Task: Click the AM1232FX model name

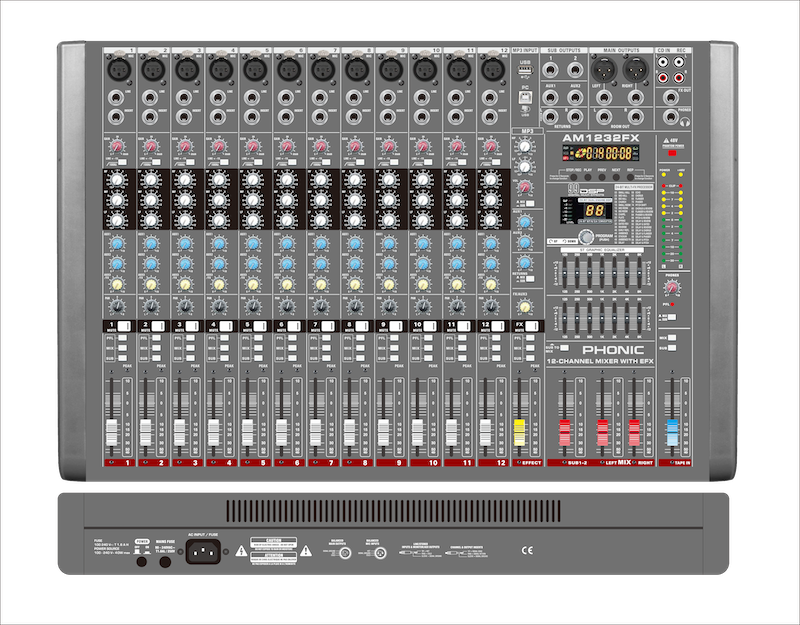Action: click(x=601, y=138)
